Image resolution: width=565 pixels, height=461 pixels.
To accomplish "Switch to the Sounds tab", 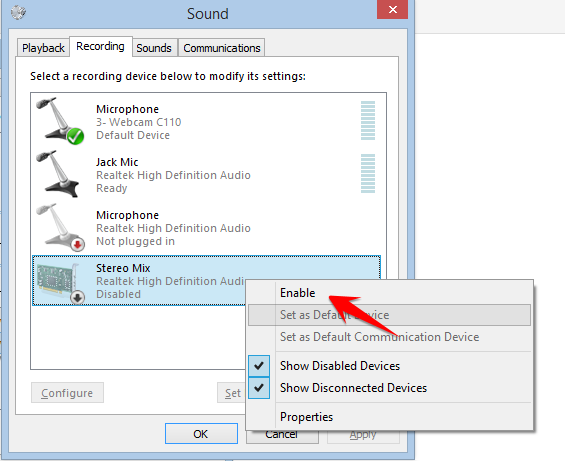I will [154, 48].
